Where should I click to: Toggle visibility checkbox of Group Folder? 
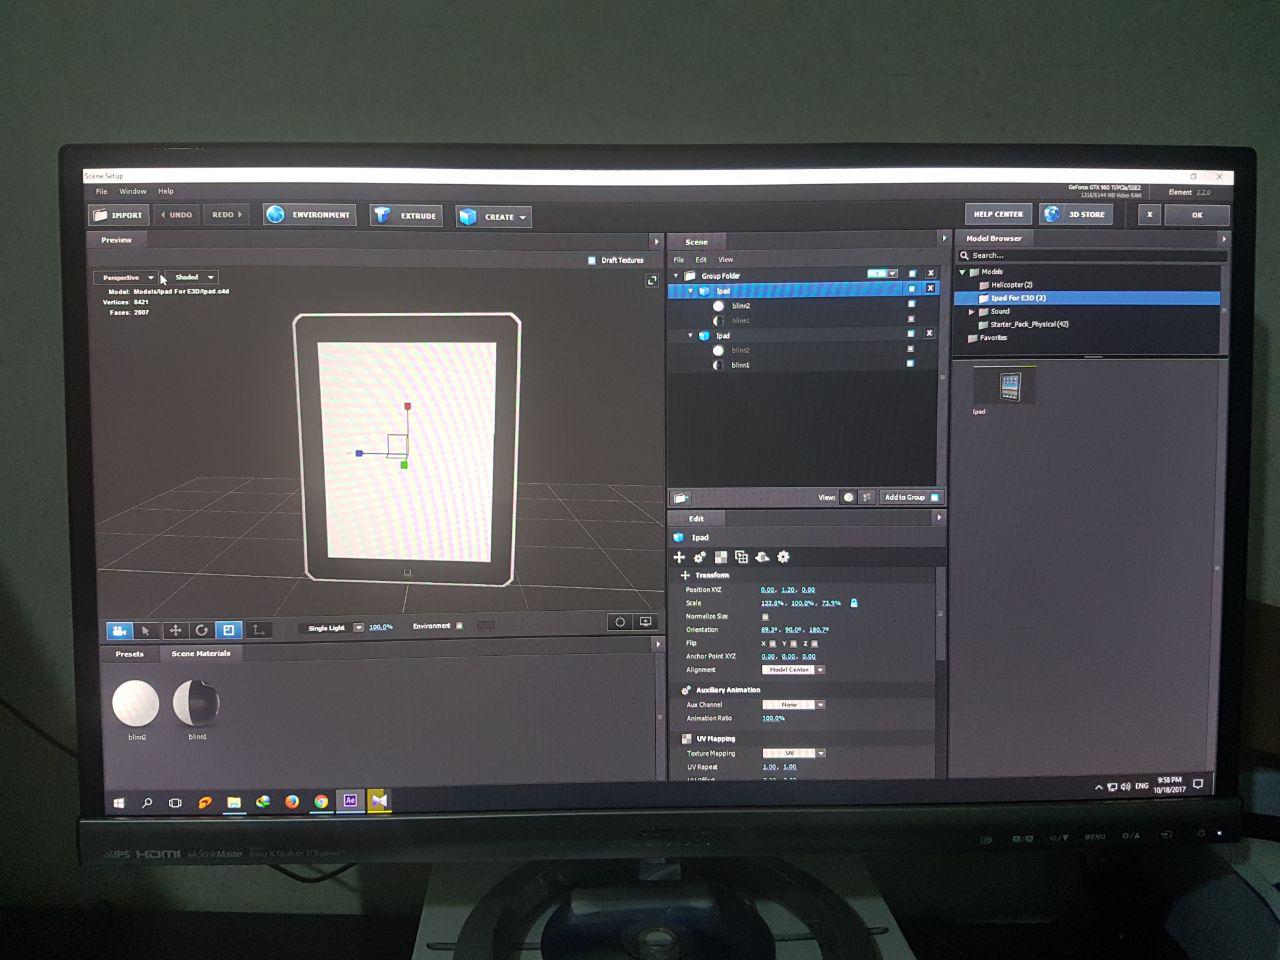912,273
